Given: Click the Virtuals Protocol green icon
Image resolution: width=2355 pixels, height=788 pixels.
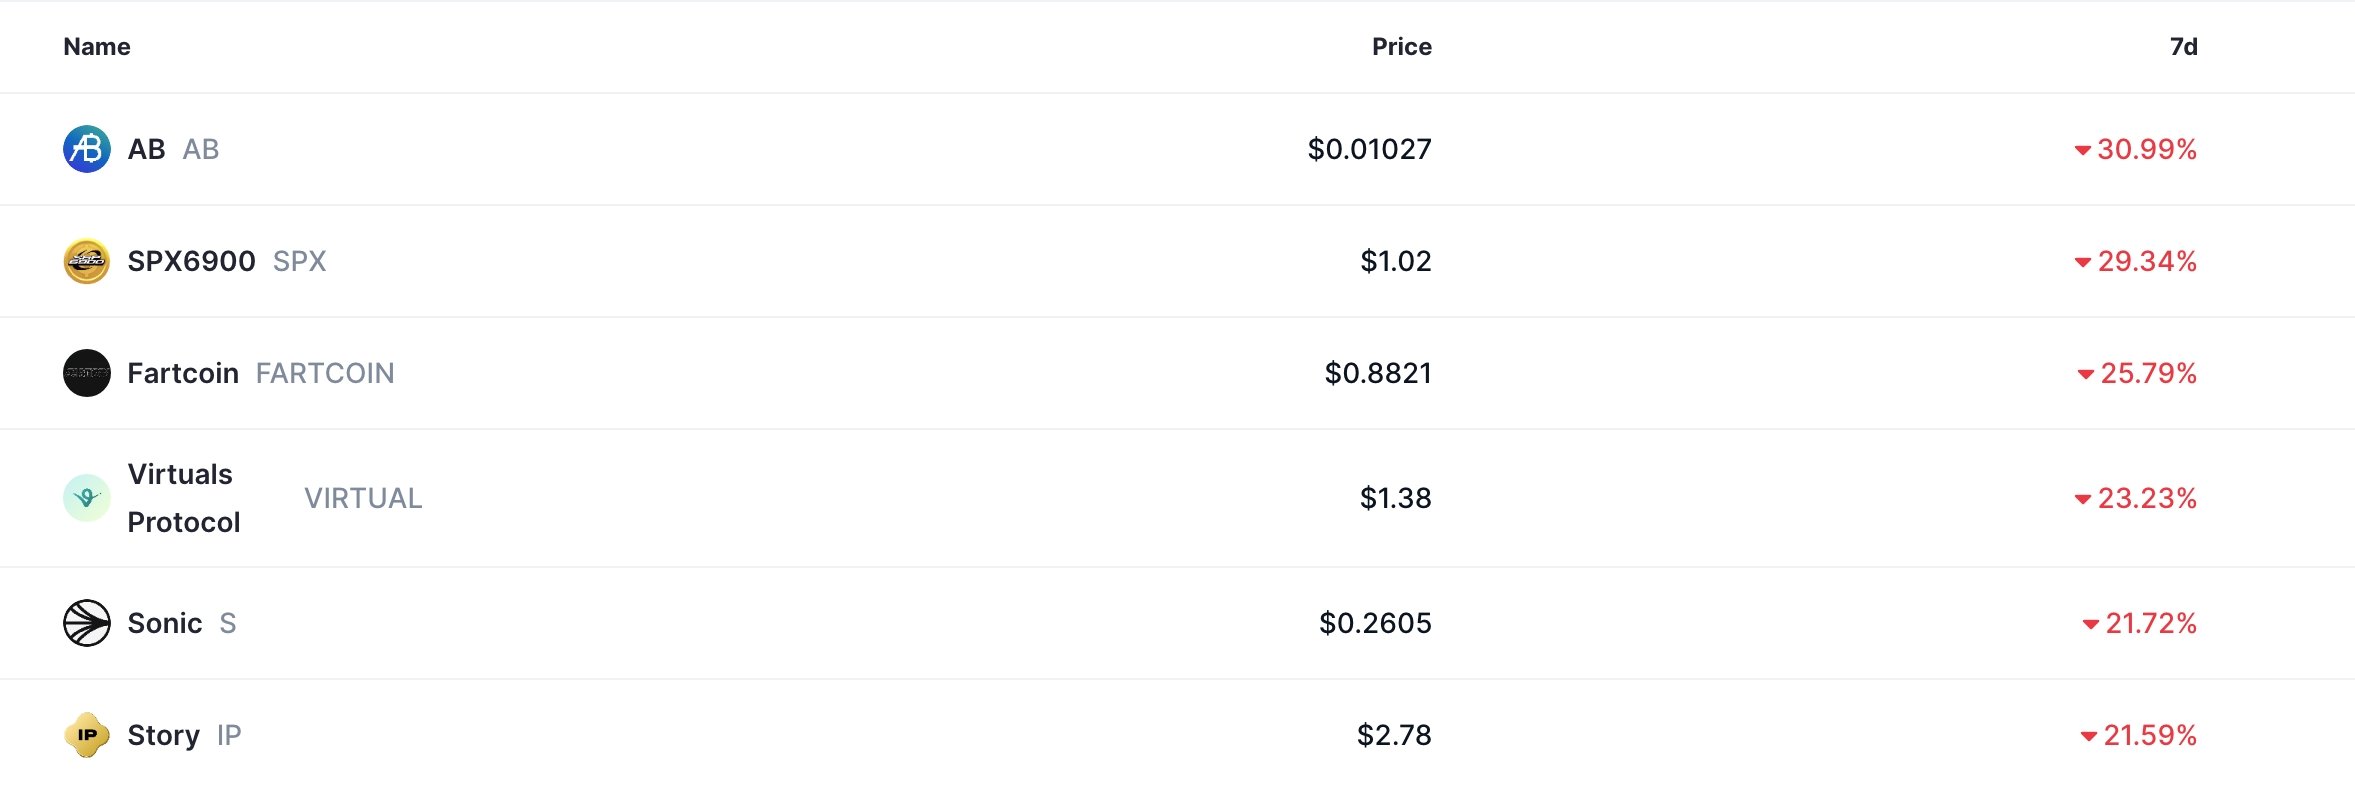Looking at the screenshot, I should (87, 498).
